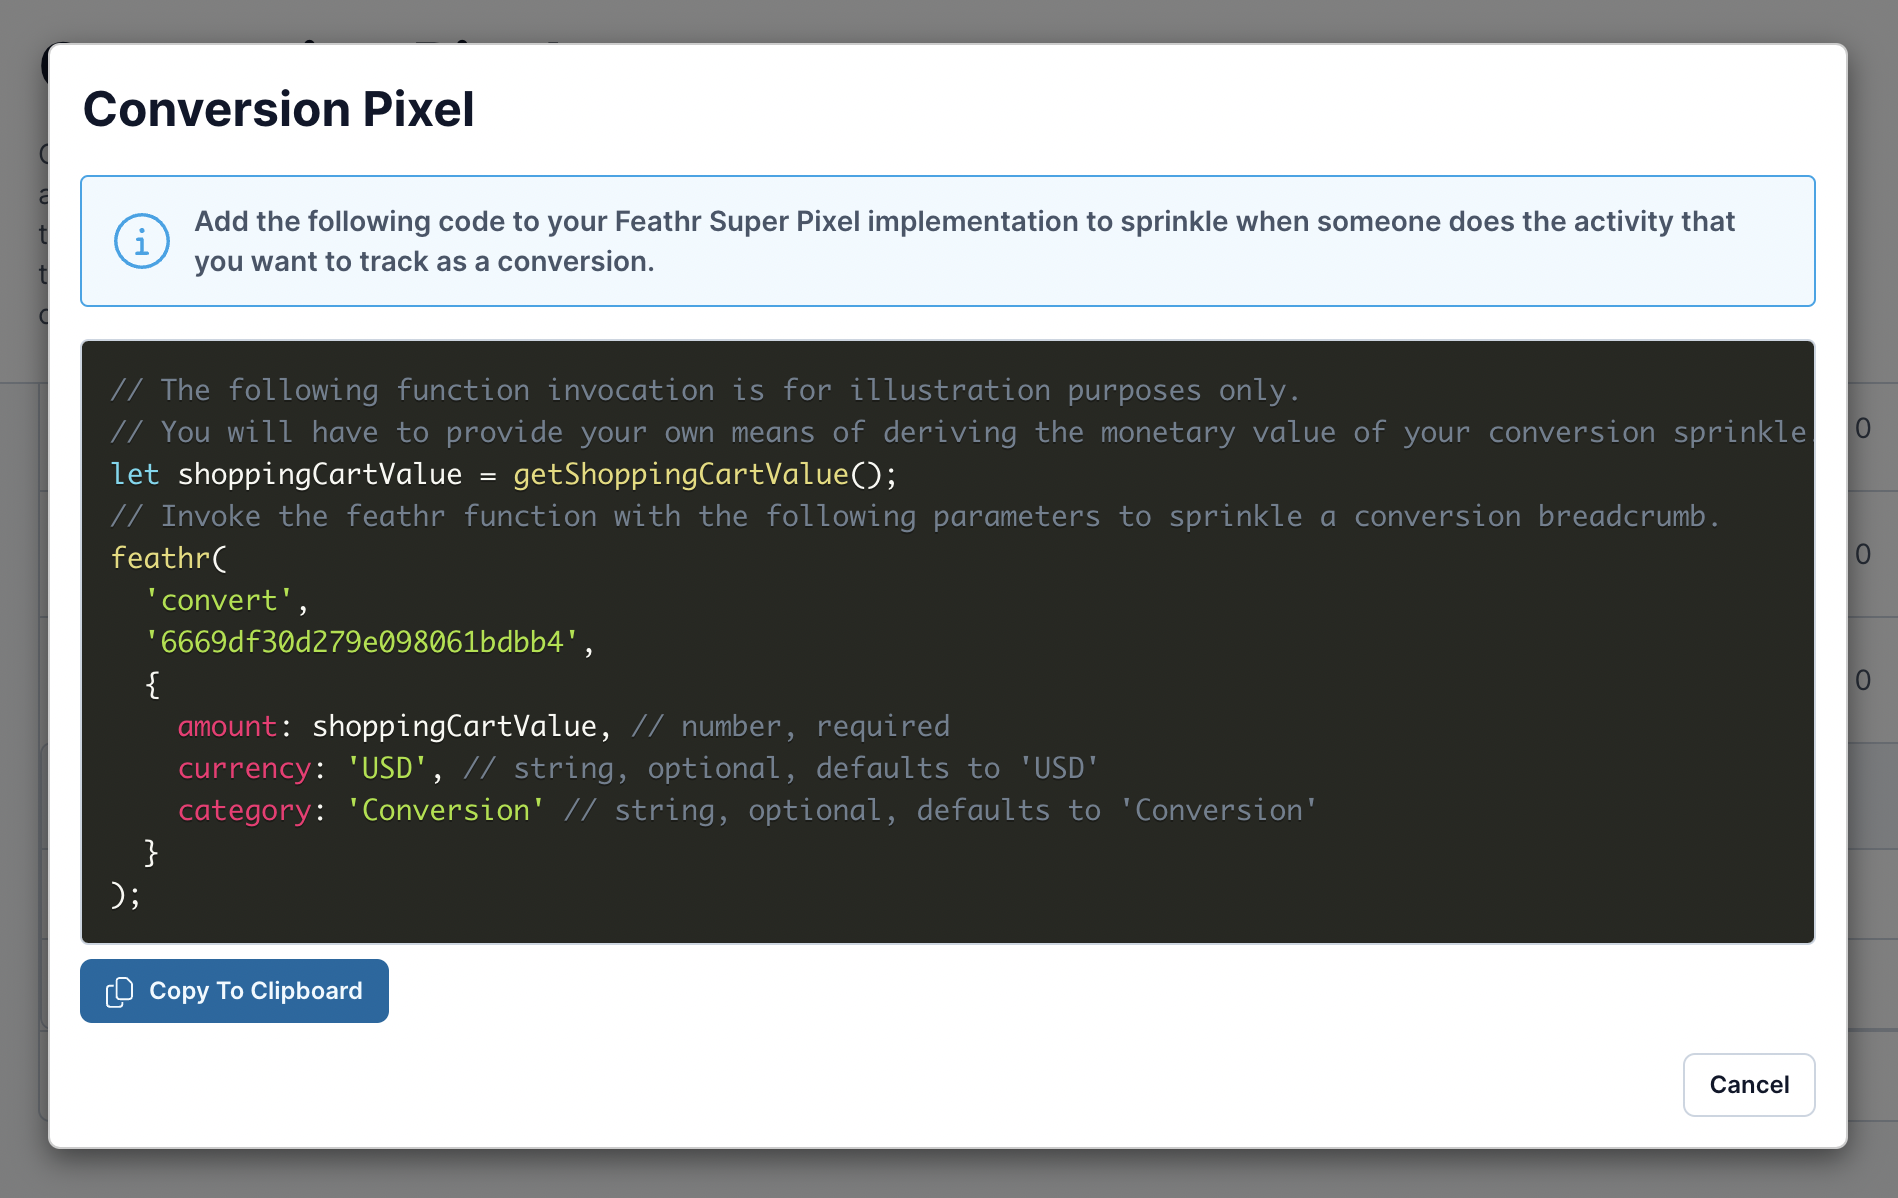Click the feathr( function name line

click(x=169, y=558)
